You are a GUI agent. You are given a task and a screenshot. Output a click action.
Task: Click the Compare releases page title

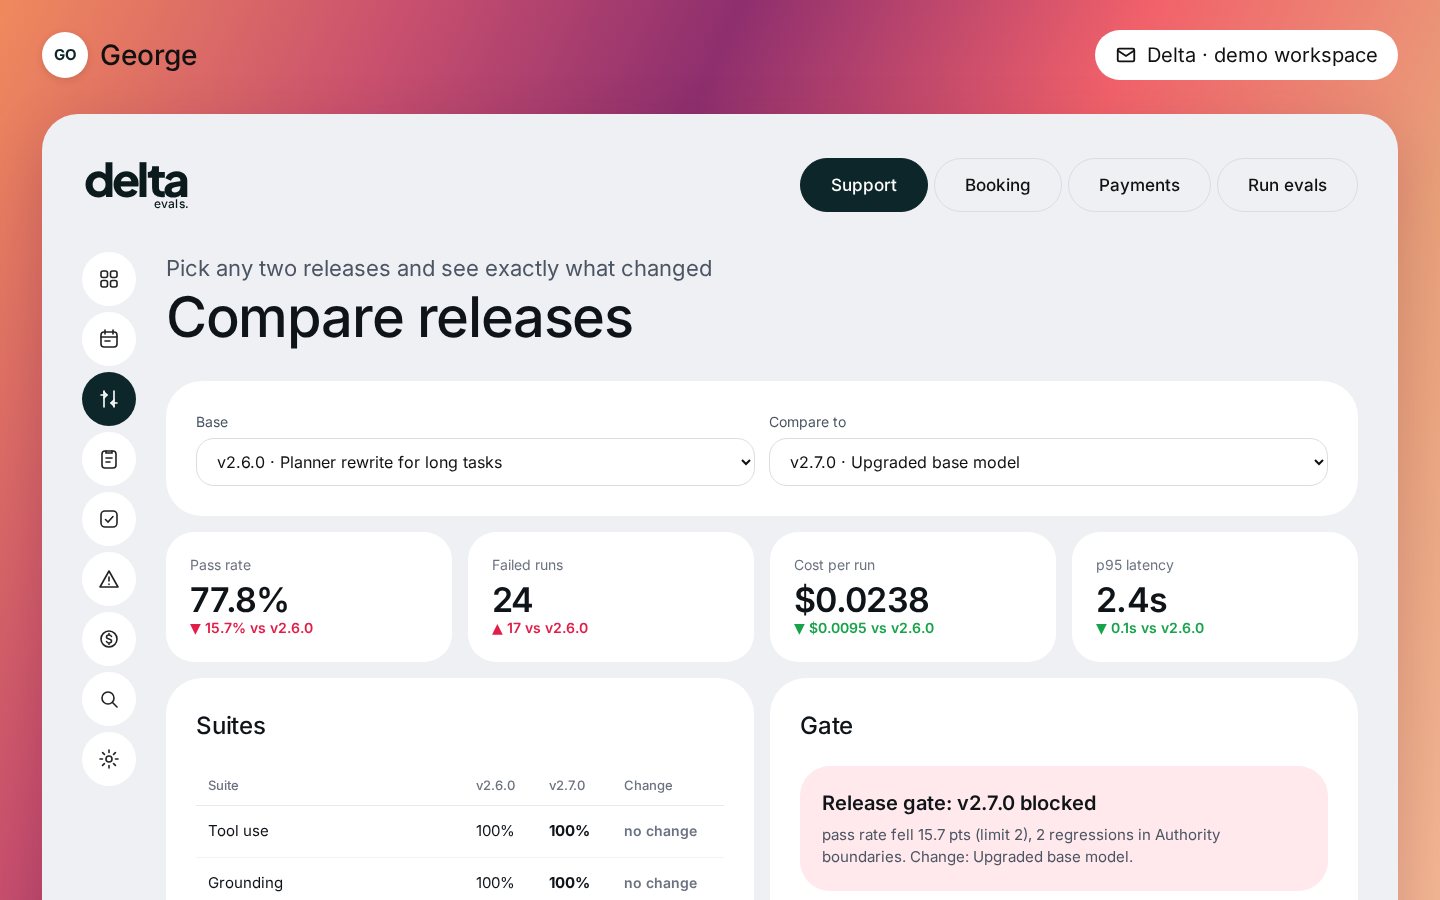coord(400,318)
